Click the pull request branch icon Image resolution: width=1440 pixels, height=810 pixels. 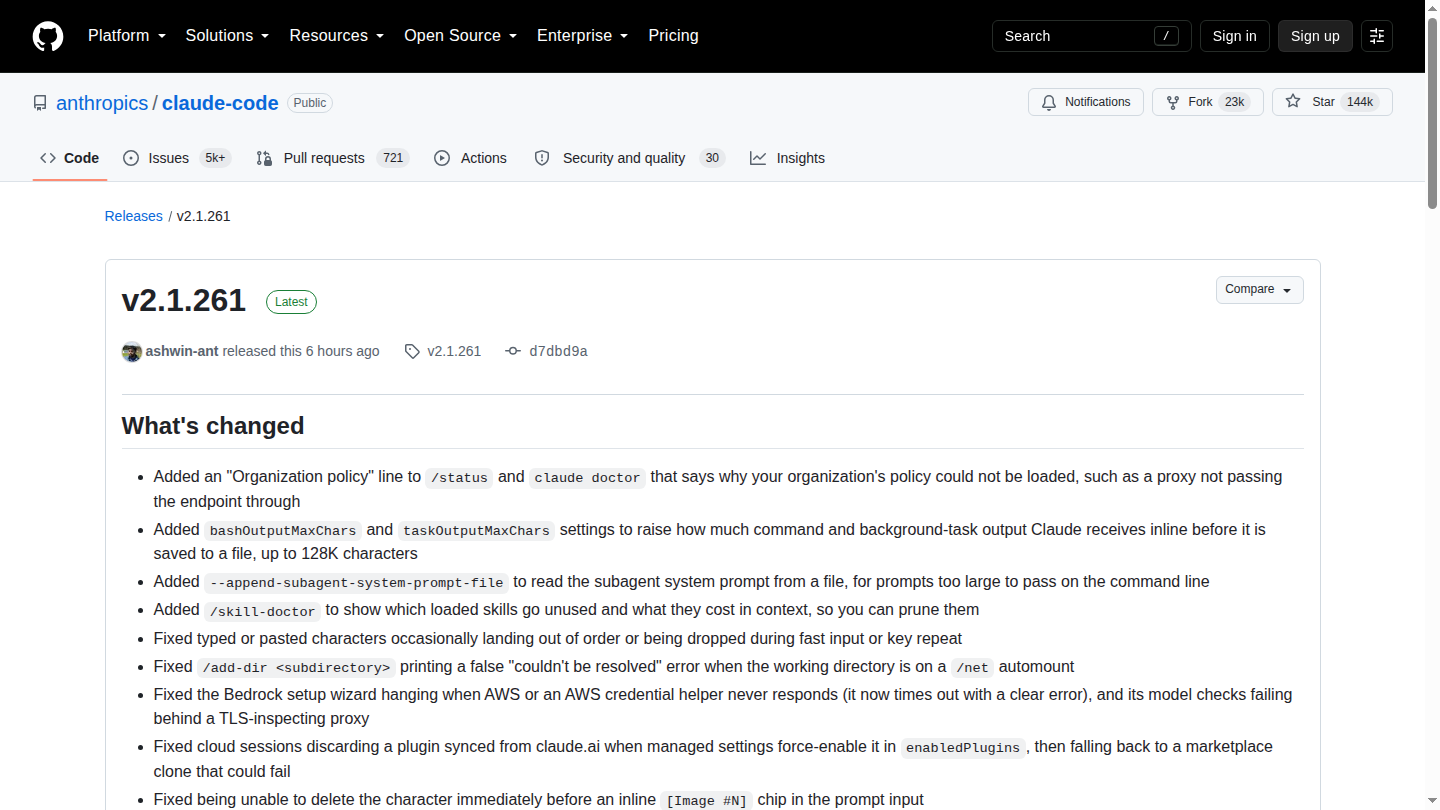click(x=264, y=158)
